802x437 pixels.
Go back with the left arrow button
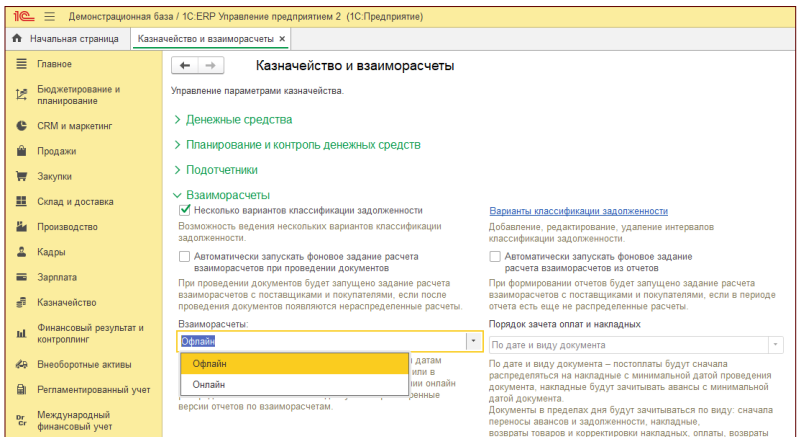pos(185,65)
